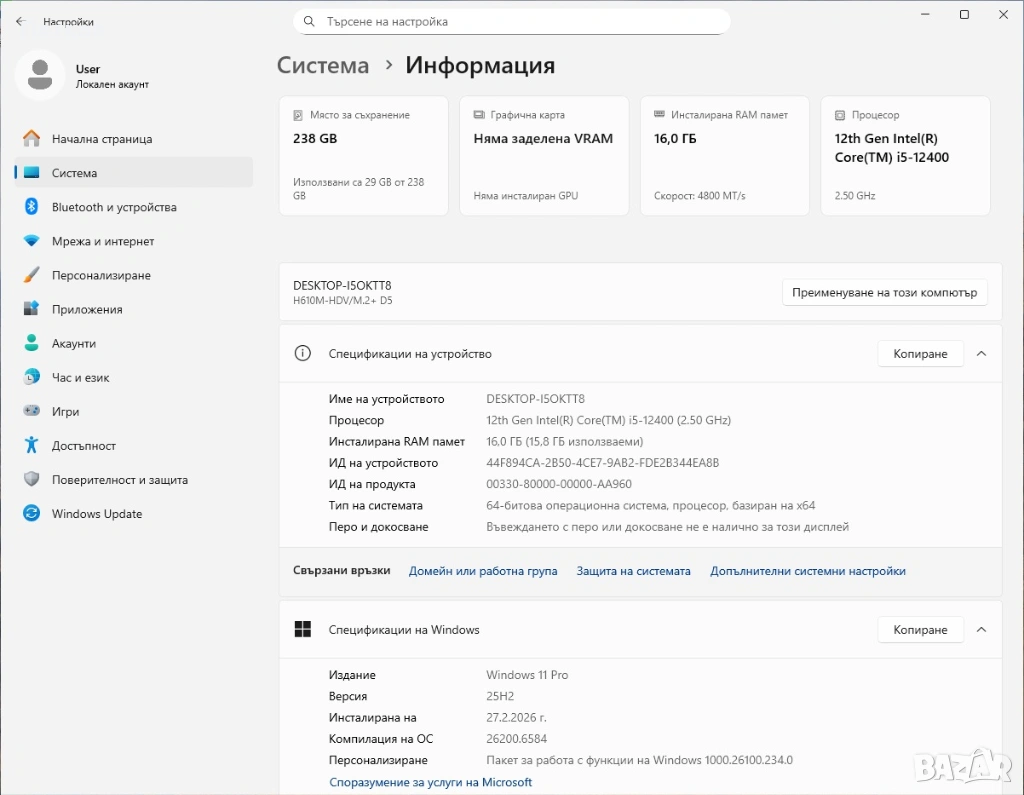Collapse the Спецификации на устройство section

pyautogui.click(x=981, y=354)
